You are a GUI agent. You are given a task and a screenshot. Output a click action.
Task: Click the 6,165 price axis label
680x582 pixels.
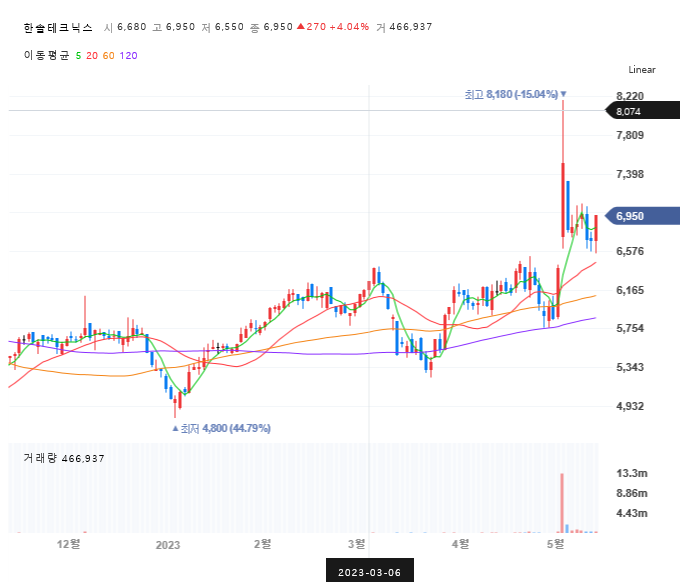[630, 290]
